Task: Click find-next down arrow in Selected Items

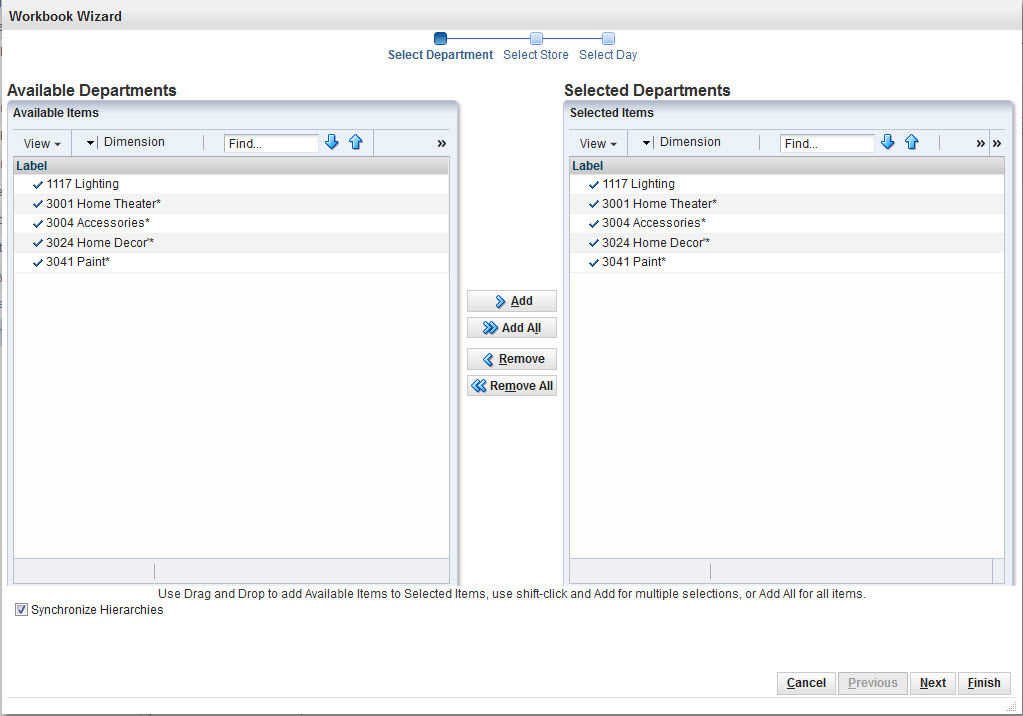Action: click(x=887, y=142)
